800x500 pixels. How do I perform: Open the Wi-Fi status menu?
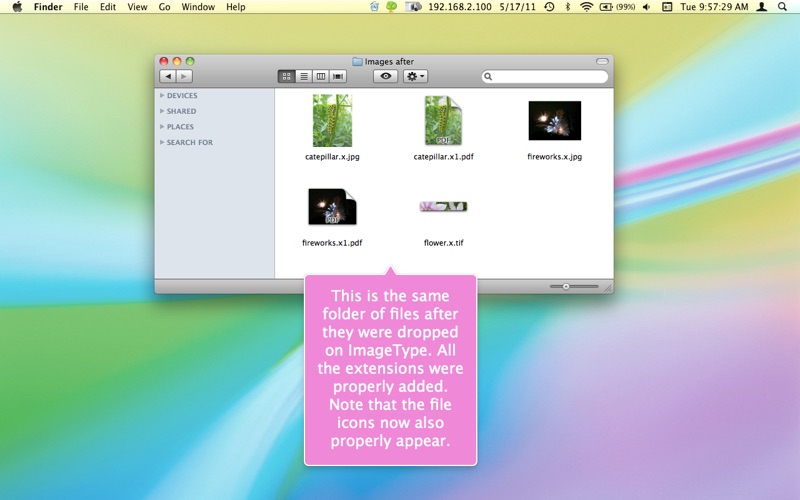coord(587,7)
